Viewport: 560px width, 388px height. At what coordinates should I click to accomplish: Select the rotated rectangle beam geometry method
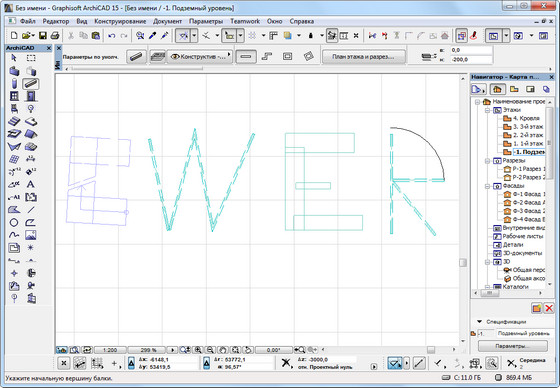(x=308, y=56)
